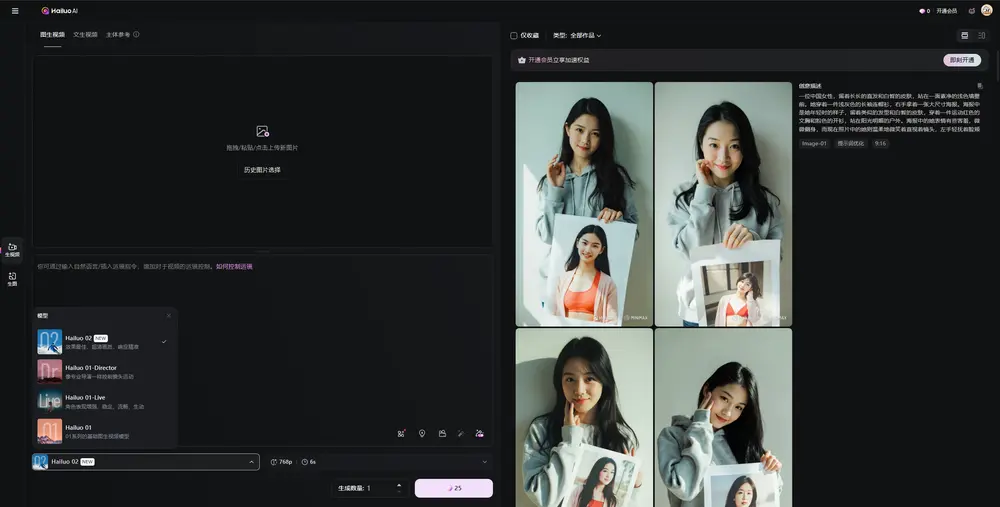This screenshot has height=507, width=1000.
Task: Select the card layout view toggle
Action: (964, 35)
